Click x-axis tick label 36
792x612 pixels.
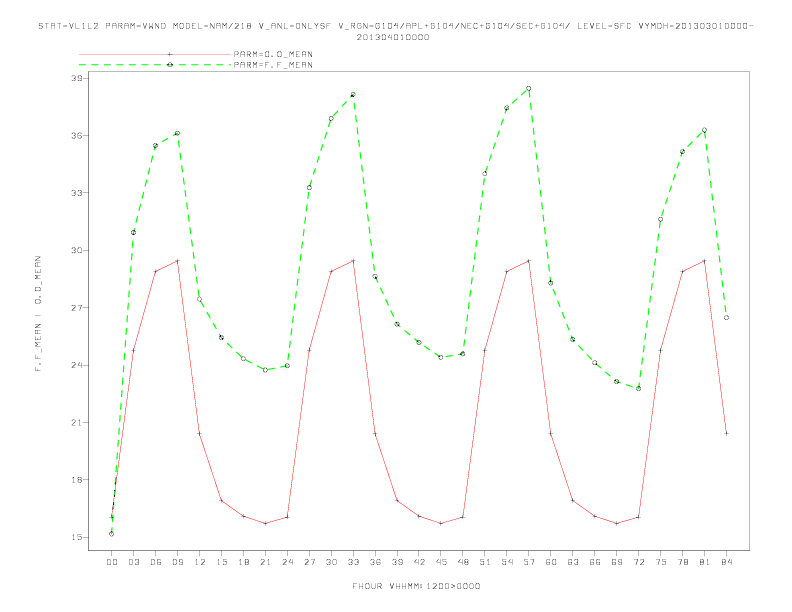coord(375,562)
